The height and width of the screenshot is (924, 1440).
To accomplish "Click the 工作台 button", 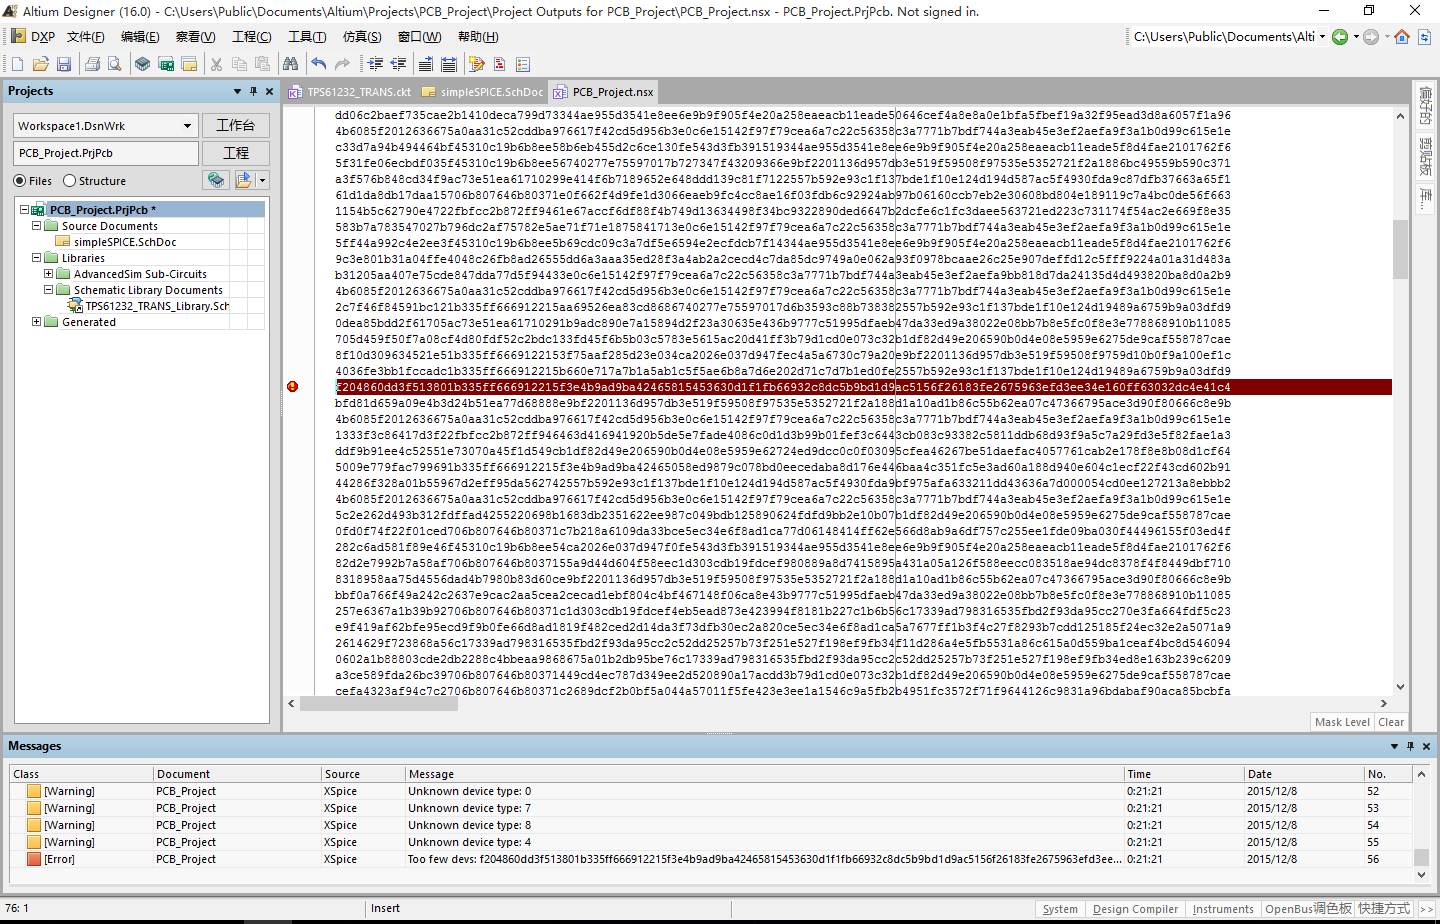I will coord(236,125).
